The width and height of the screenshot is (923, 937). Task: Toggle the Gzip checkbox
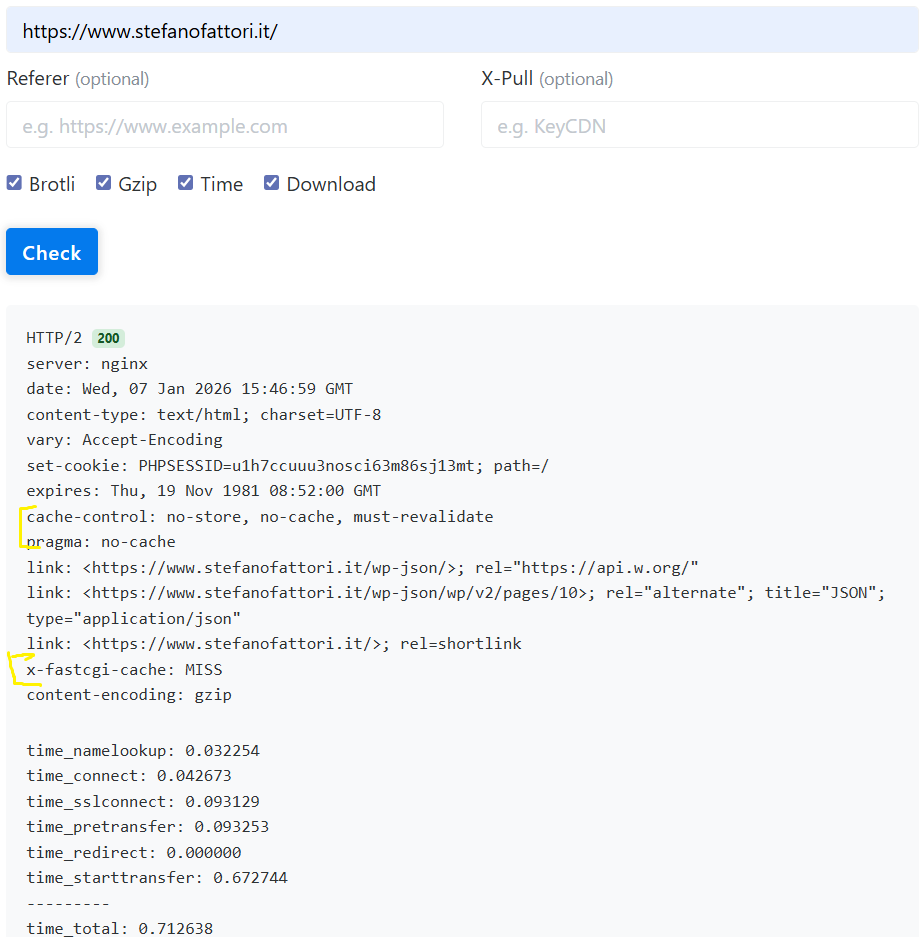coord(104,183)
